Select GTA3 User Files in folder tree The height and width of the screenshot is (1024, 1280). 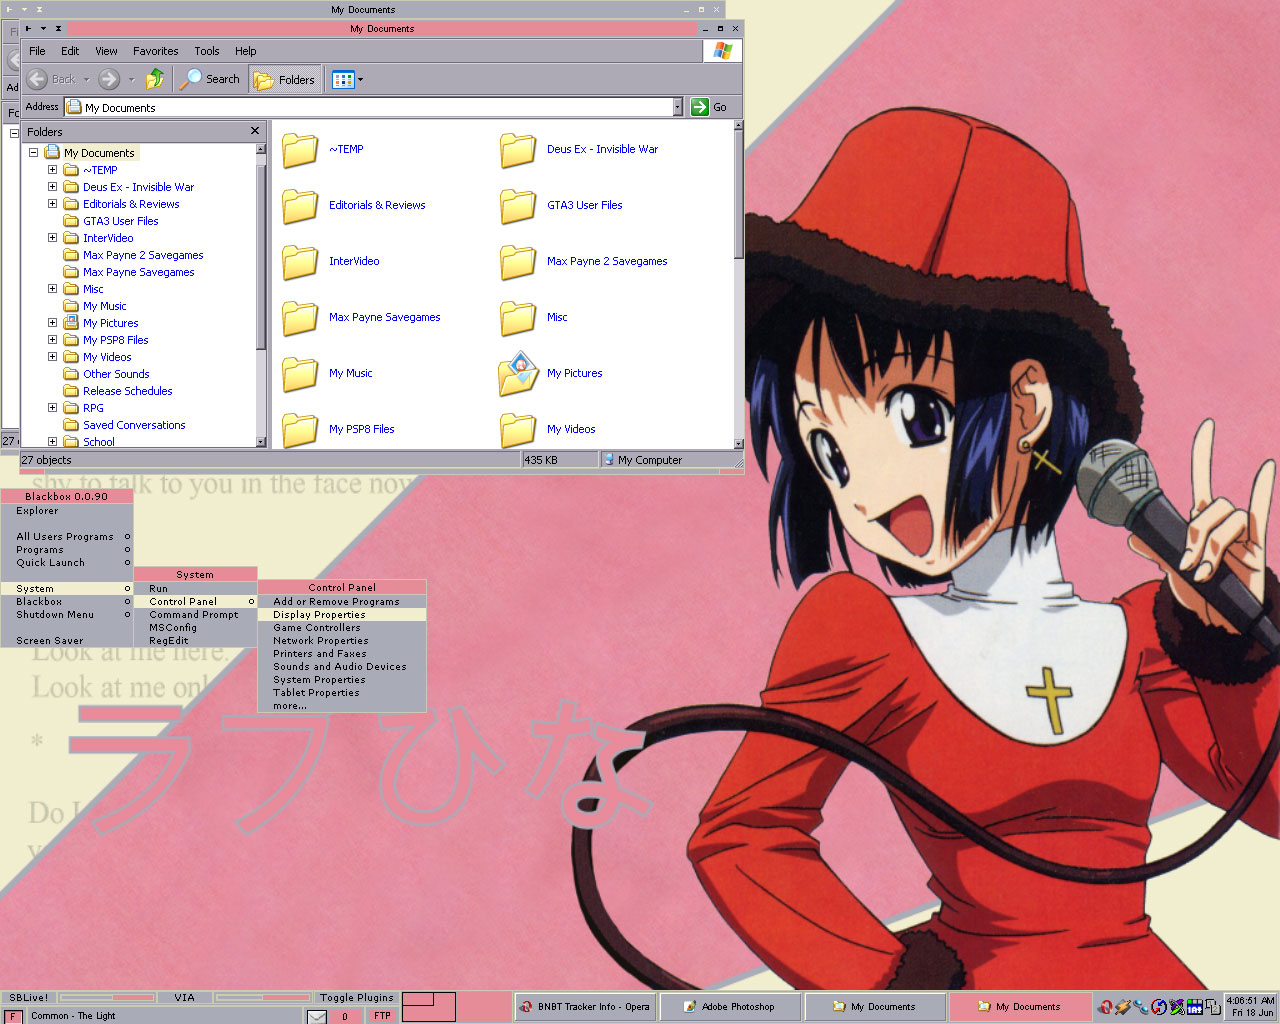(x=120, y=221)
